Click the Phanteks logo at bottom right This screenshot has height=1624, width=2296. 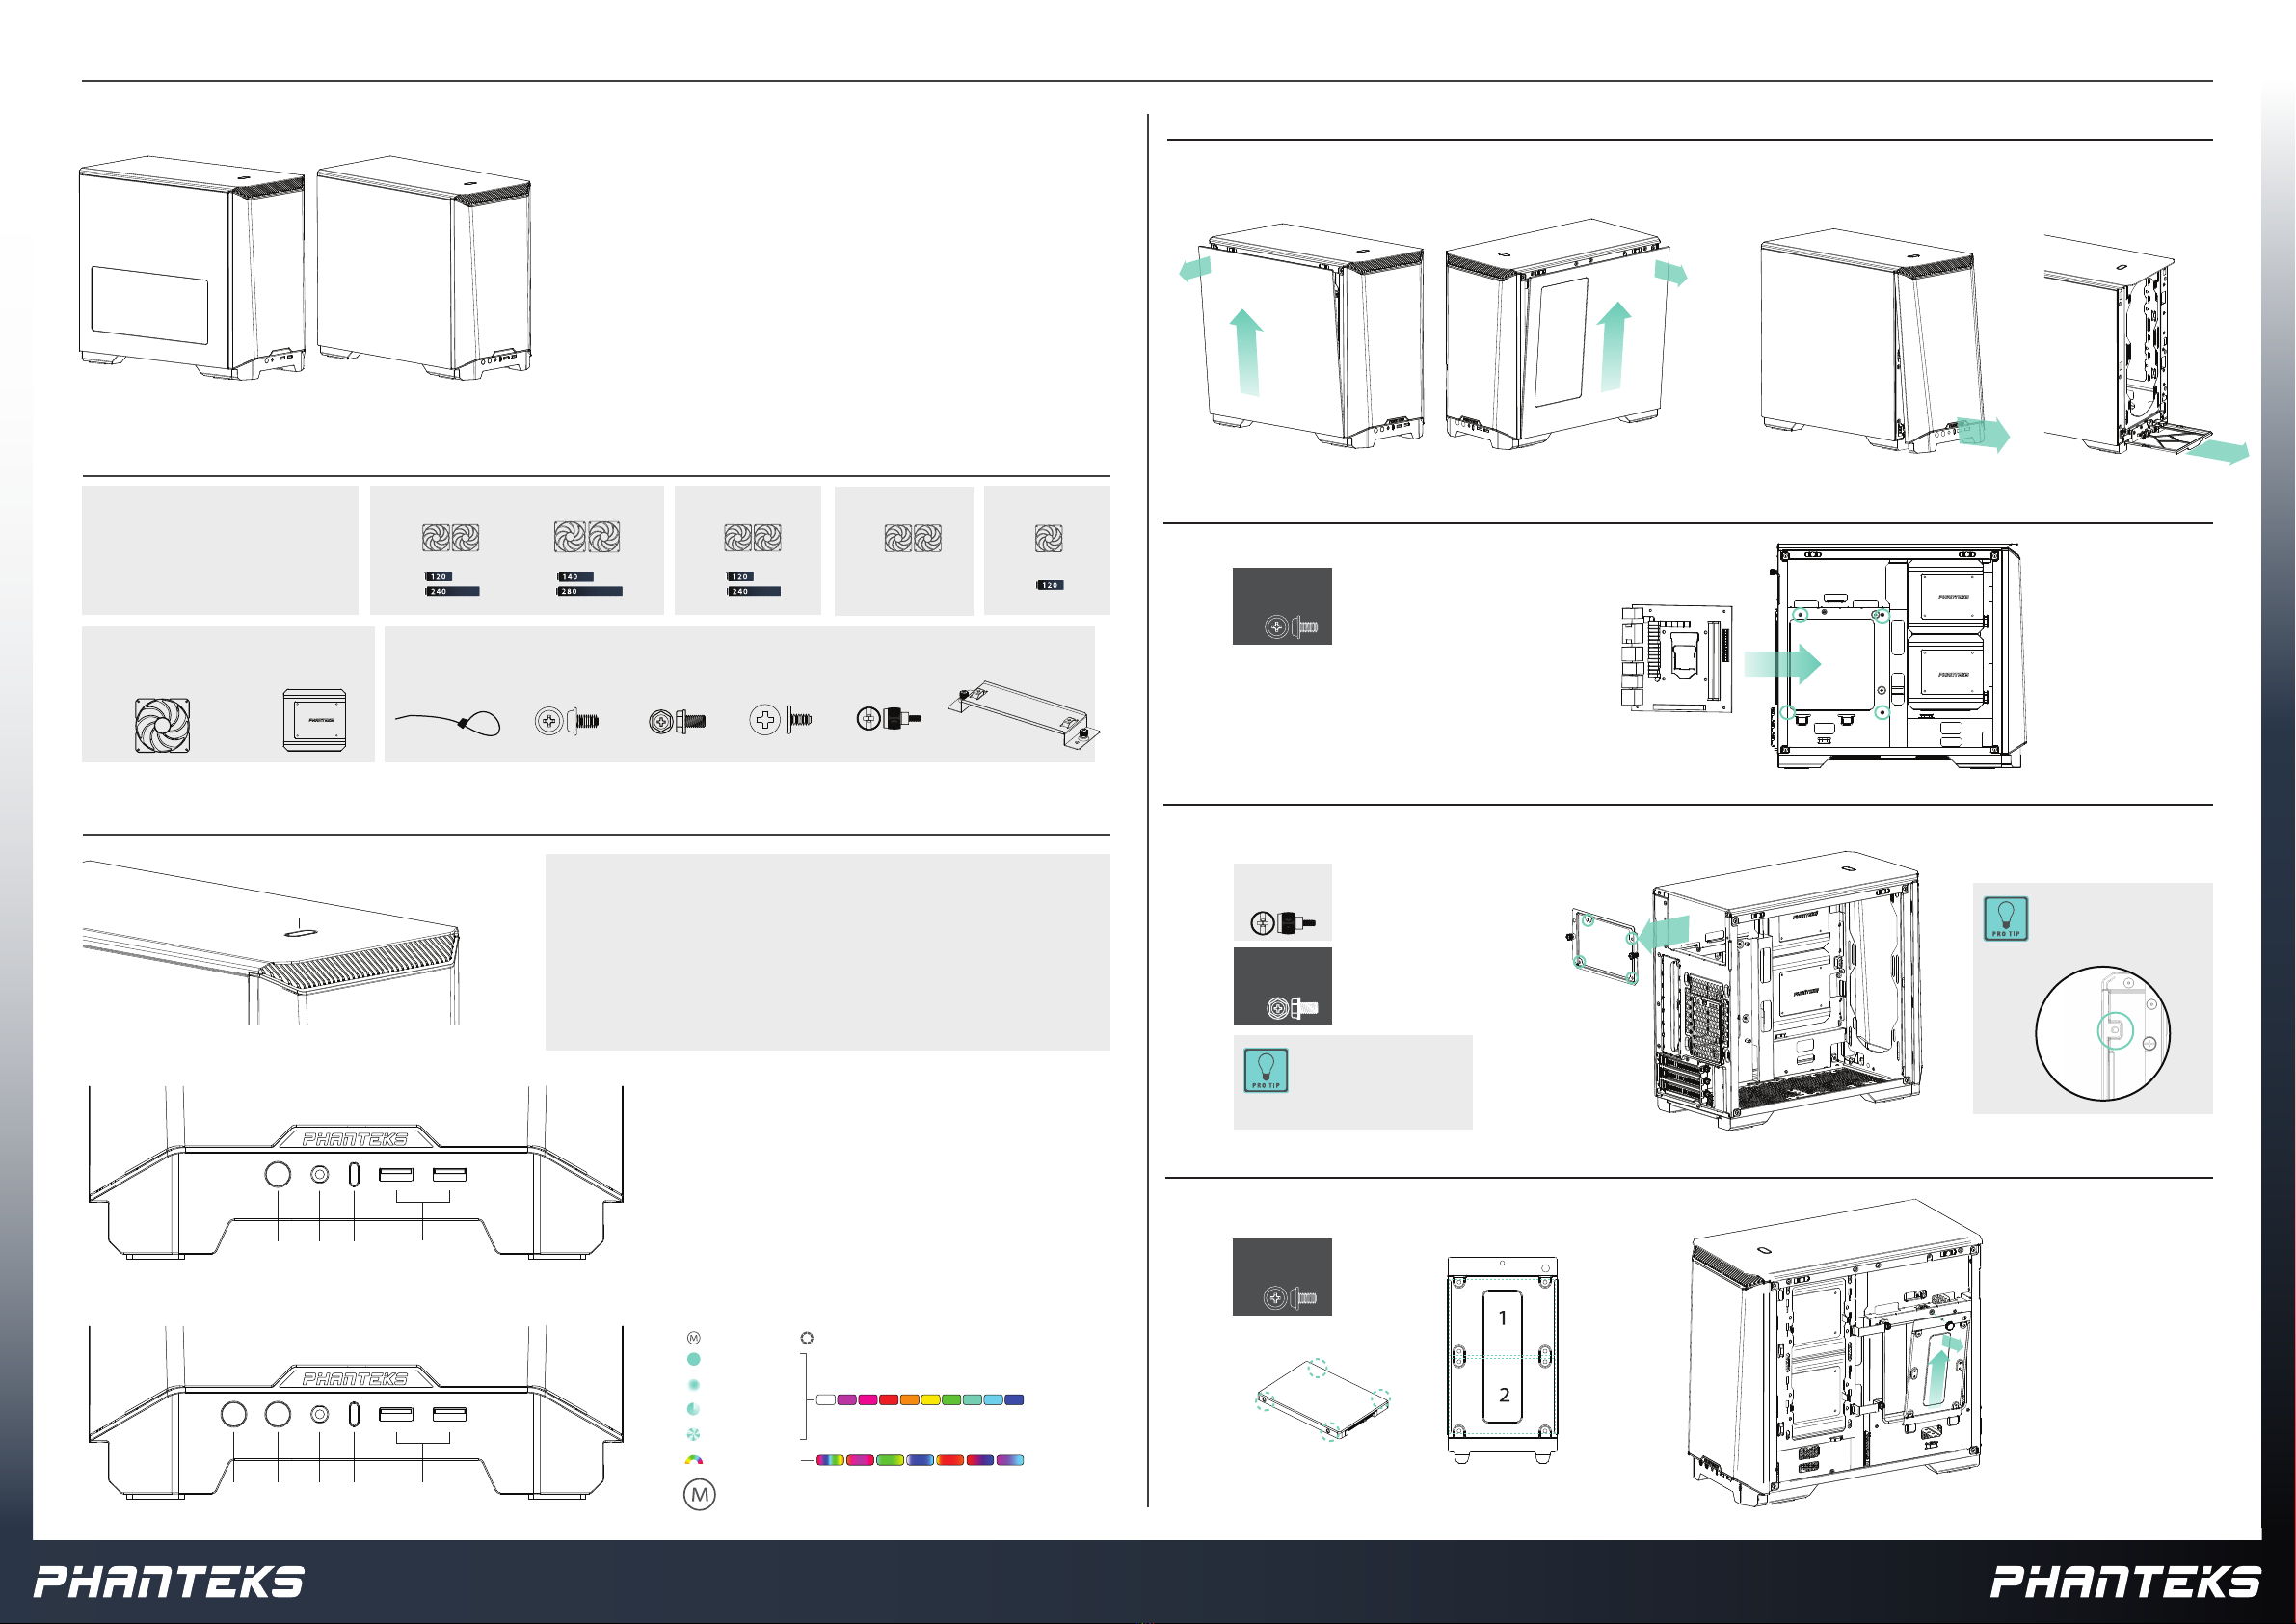[2125, 1583]
